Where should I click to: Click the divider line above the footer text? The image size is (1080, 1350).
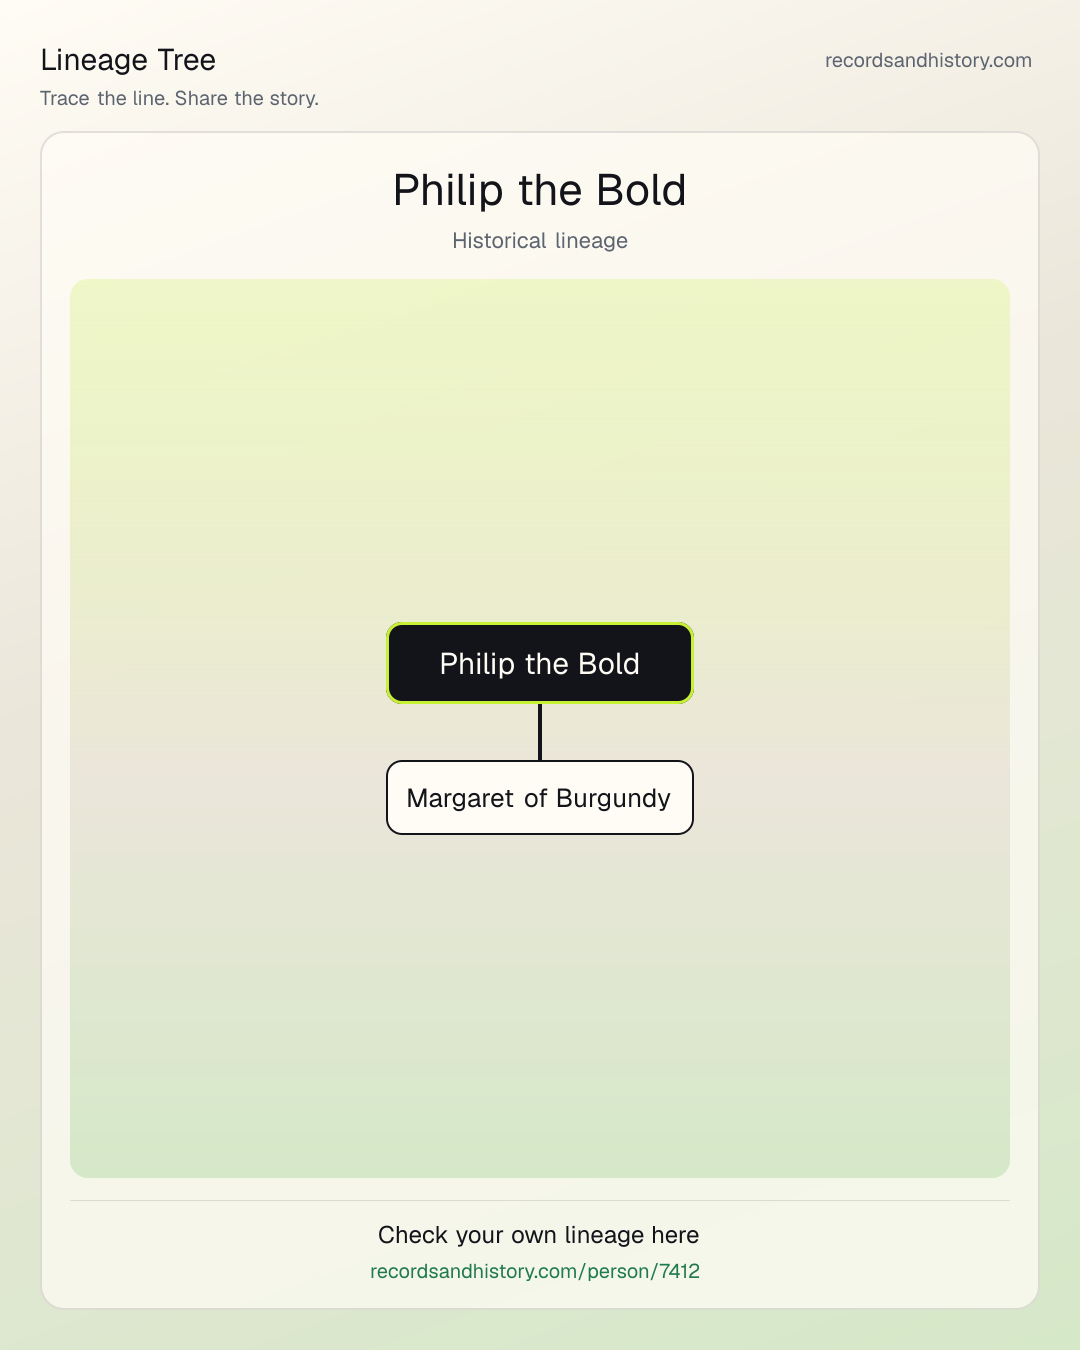[540, 1200]
